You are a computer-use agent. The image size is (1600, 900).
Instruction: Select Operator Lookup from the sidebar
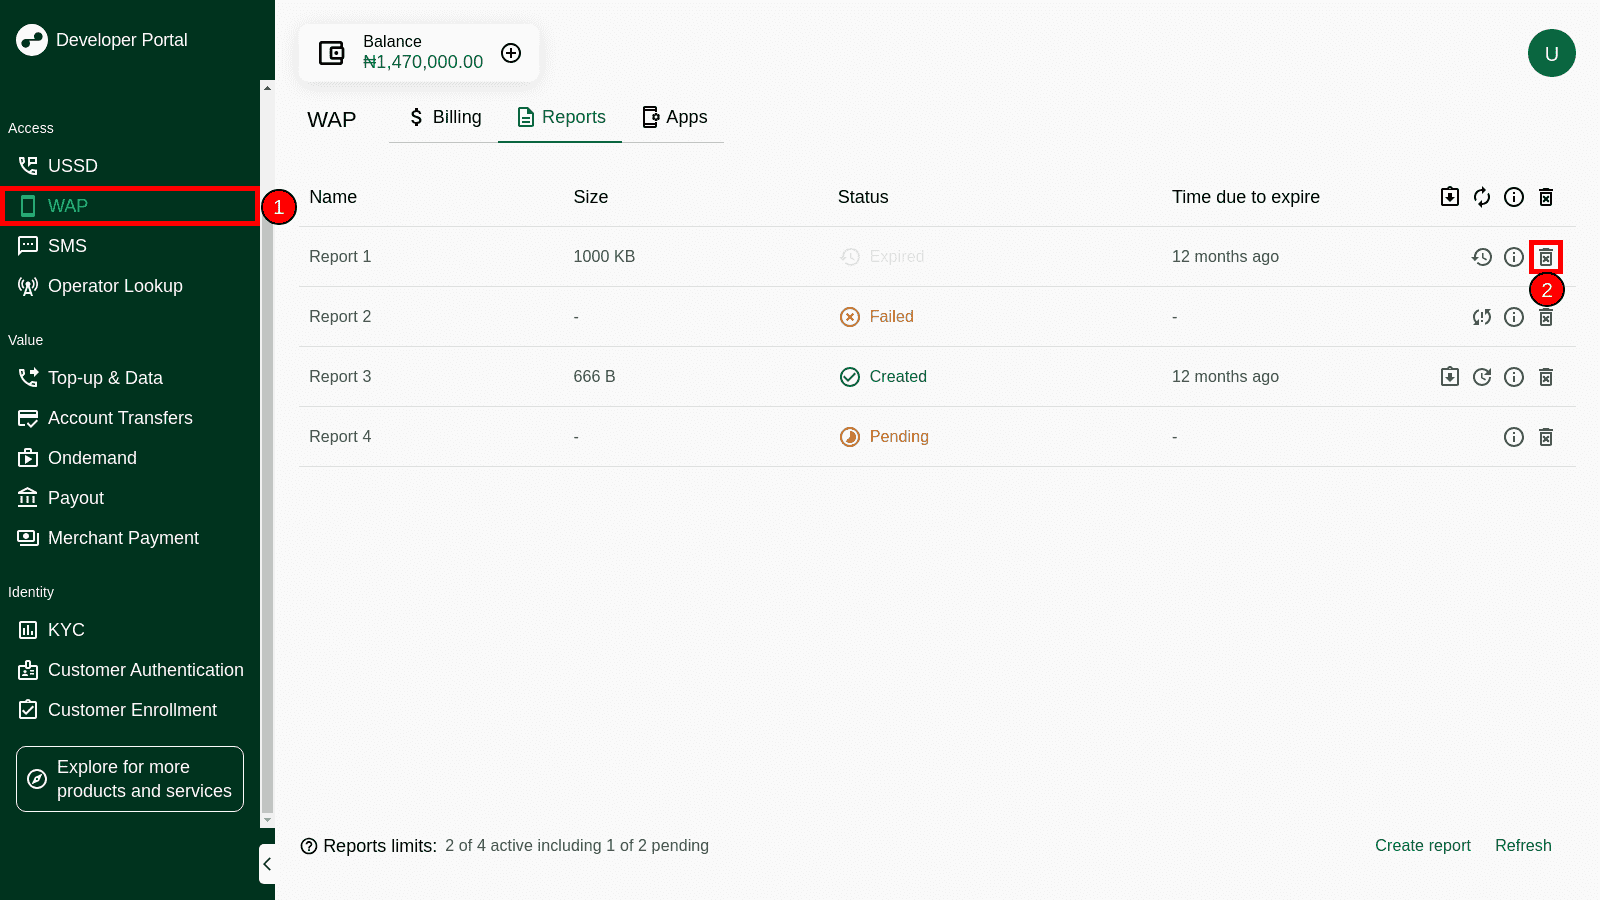point(114,286)
